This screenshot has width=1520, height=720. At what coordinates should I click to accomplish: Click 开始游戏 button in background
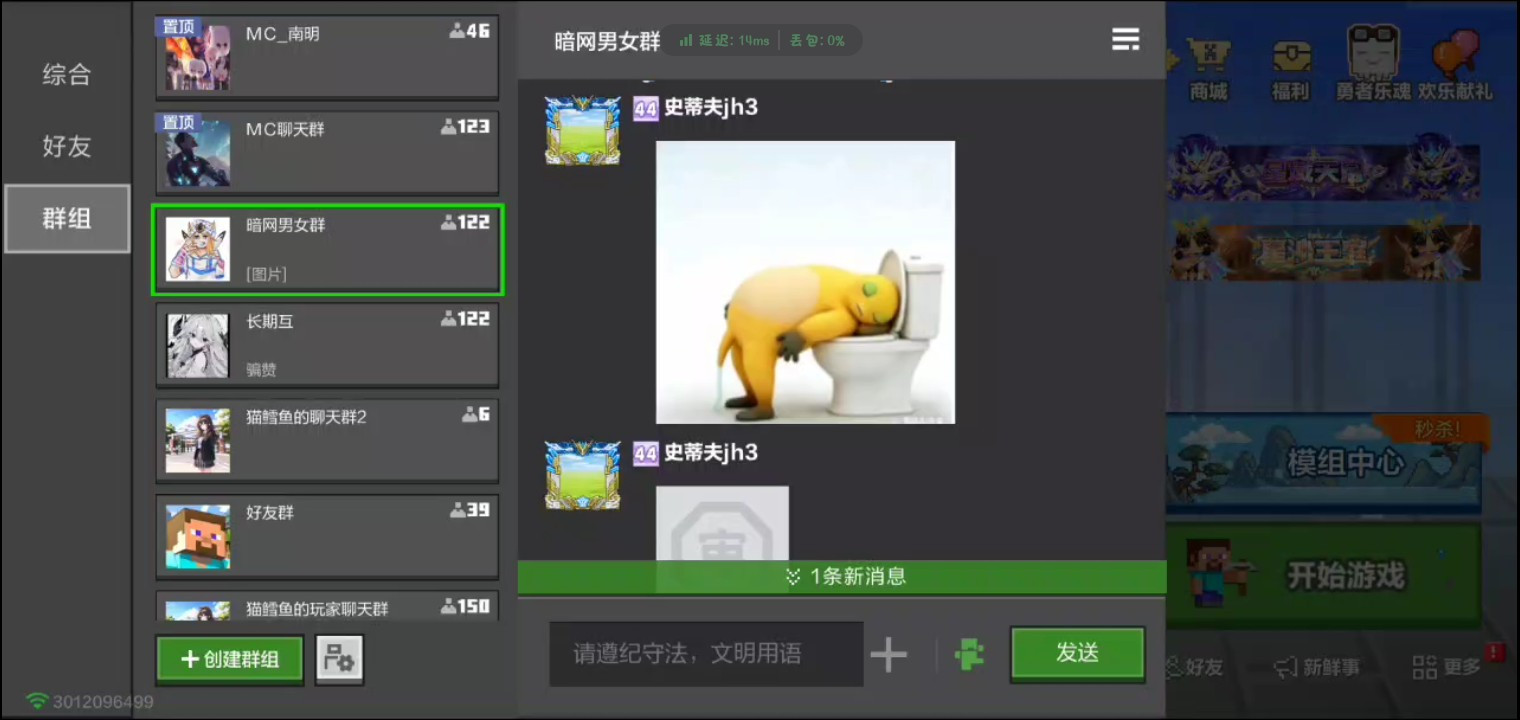pos(1324,574)
